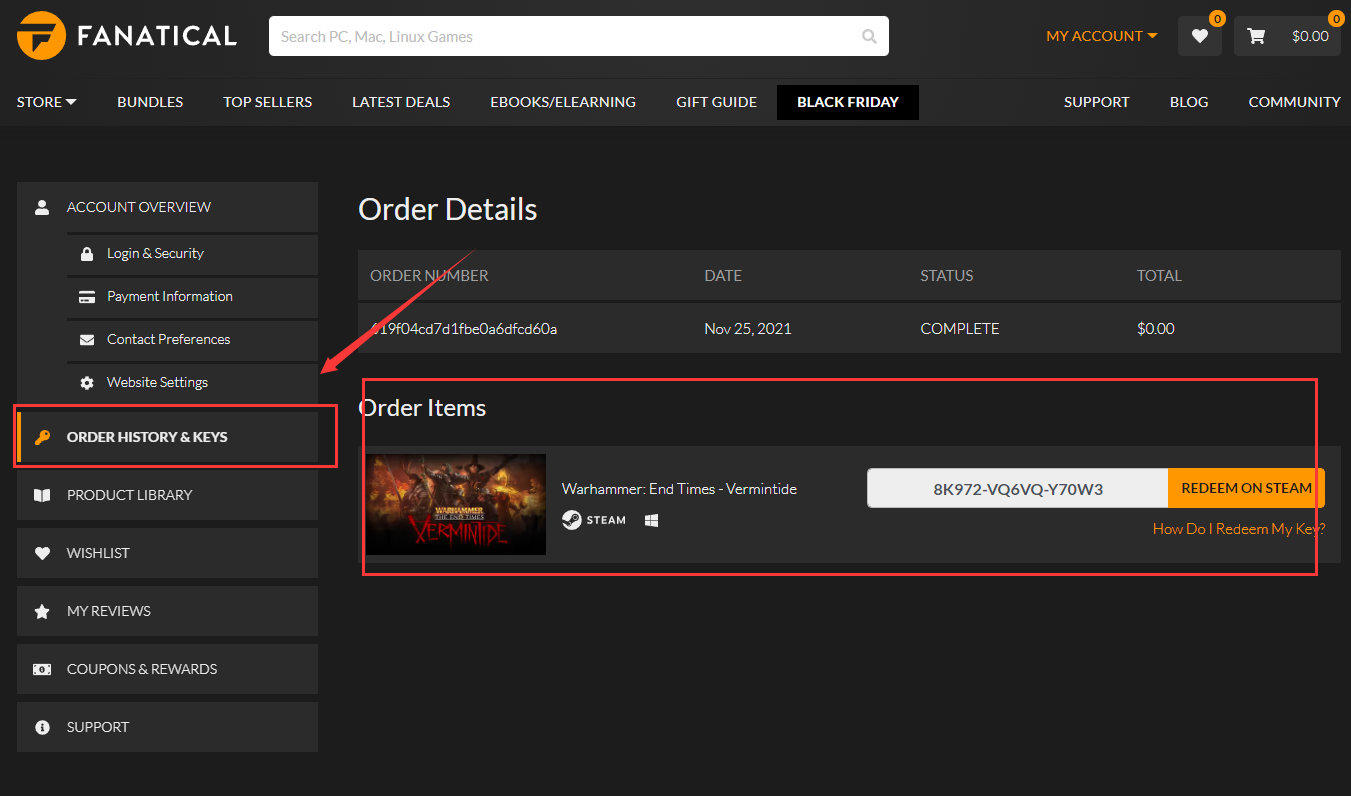The height and width of the screenshot is (796, 1351).
Task: Click the Payment Information card icon
Action: [x=87, y=297]
